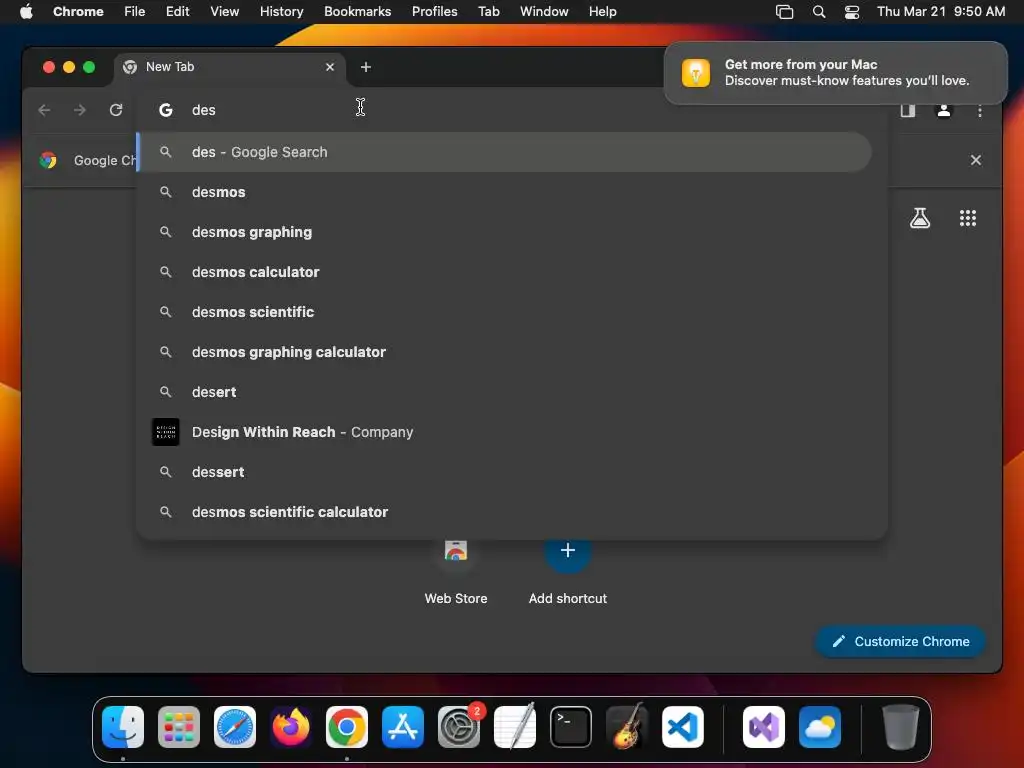
Task: Open TextEdit from the dock
Action: [x=515, y=727]
